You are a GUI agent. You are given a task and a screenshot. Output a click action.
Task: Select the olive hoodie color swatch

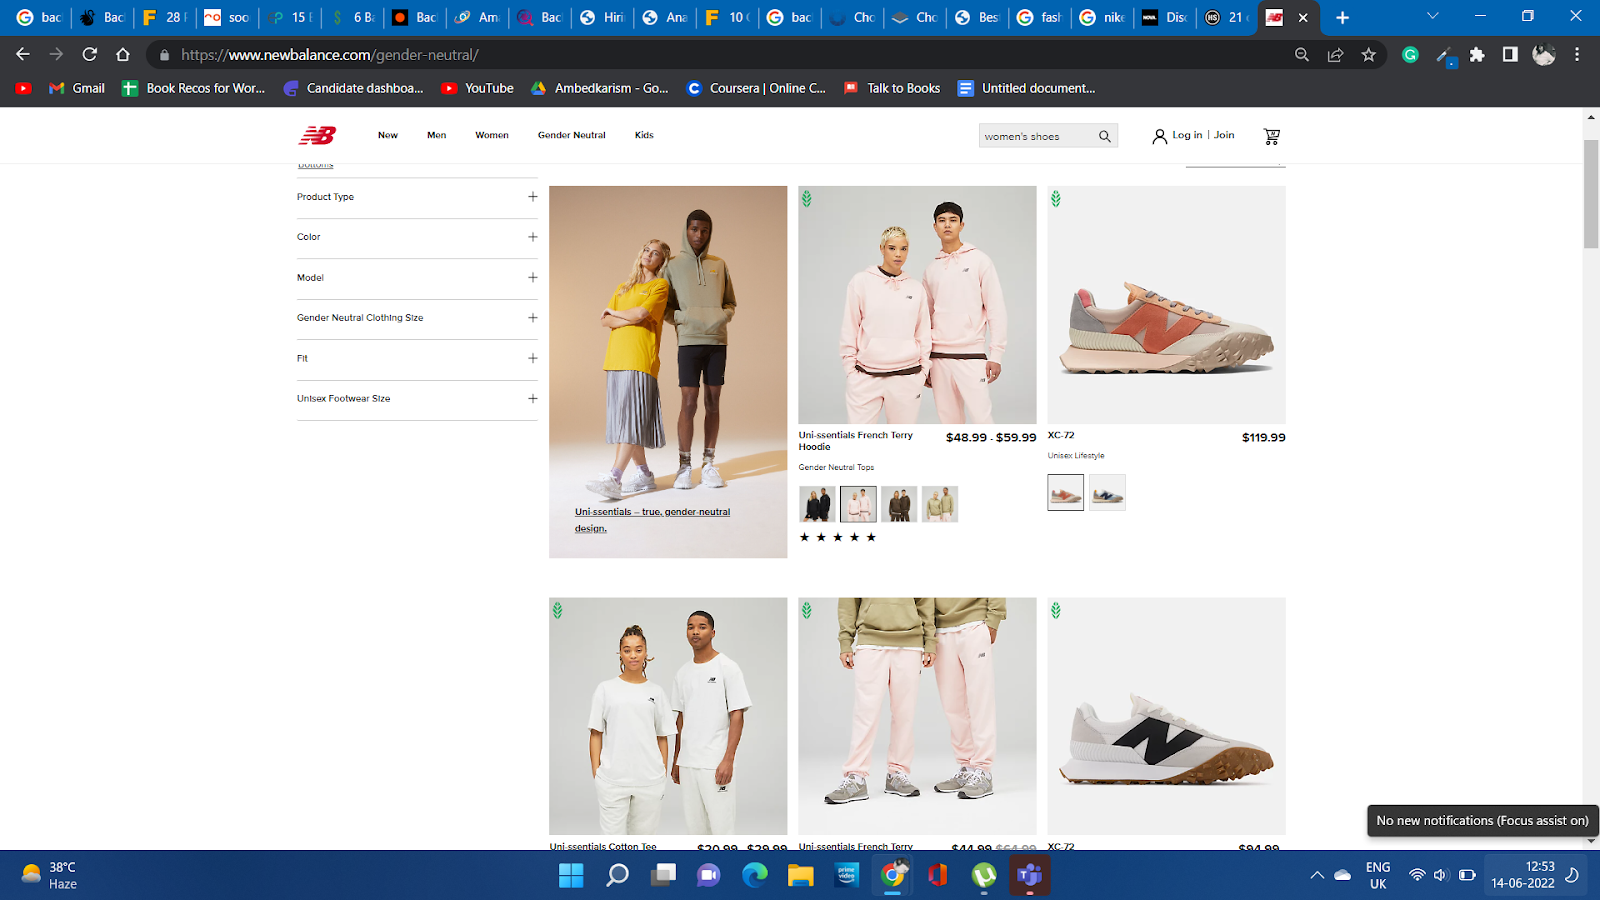[940, 504]
